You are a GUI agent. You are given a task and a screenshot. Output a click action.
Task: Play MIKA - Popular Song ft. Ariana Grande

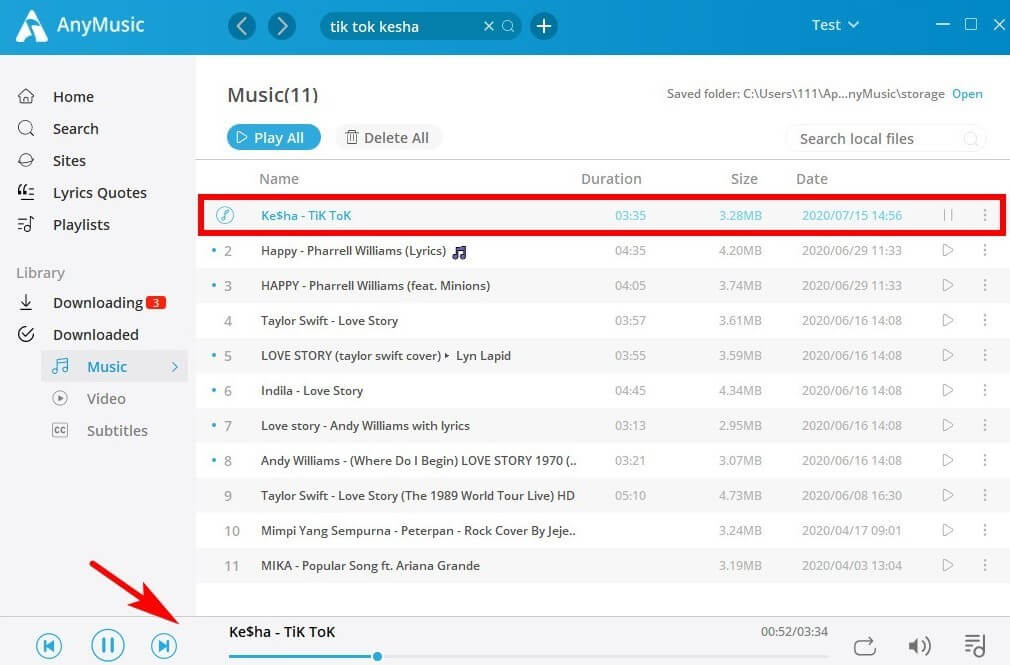click(x=948, y=565)
